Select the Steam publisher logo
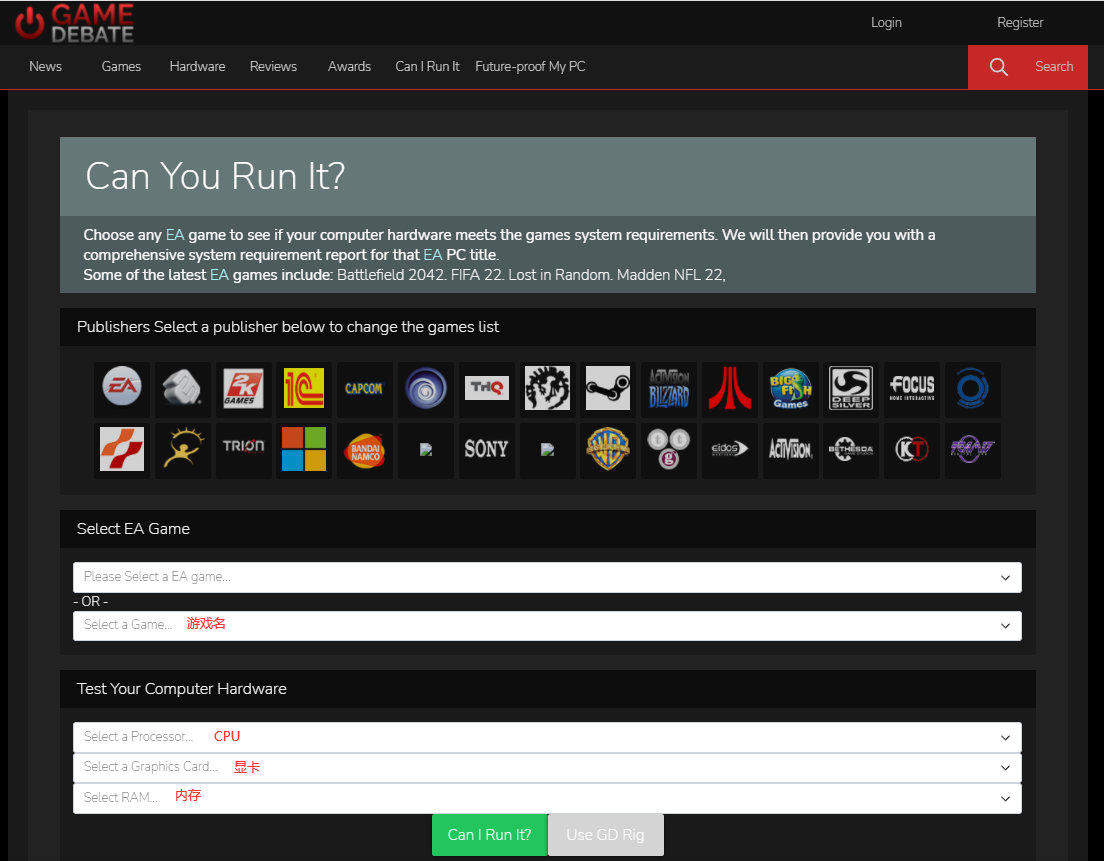The width and height of the screenshot is (1104, 861). click(x=608, y=388)
